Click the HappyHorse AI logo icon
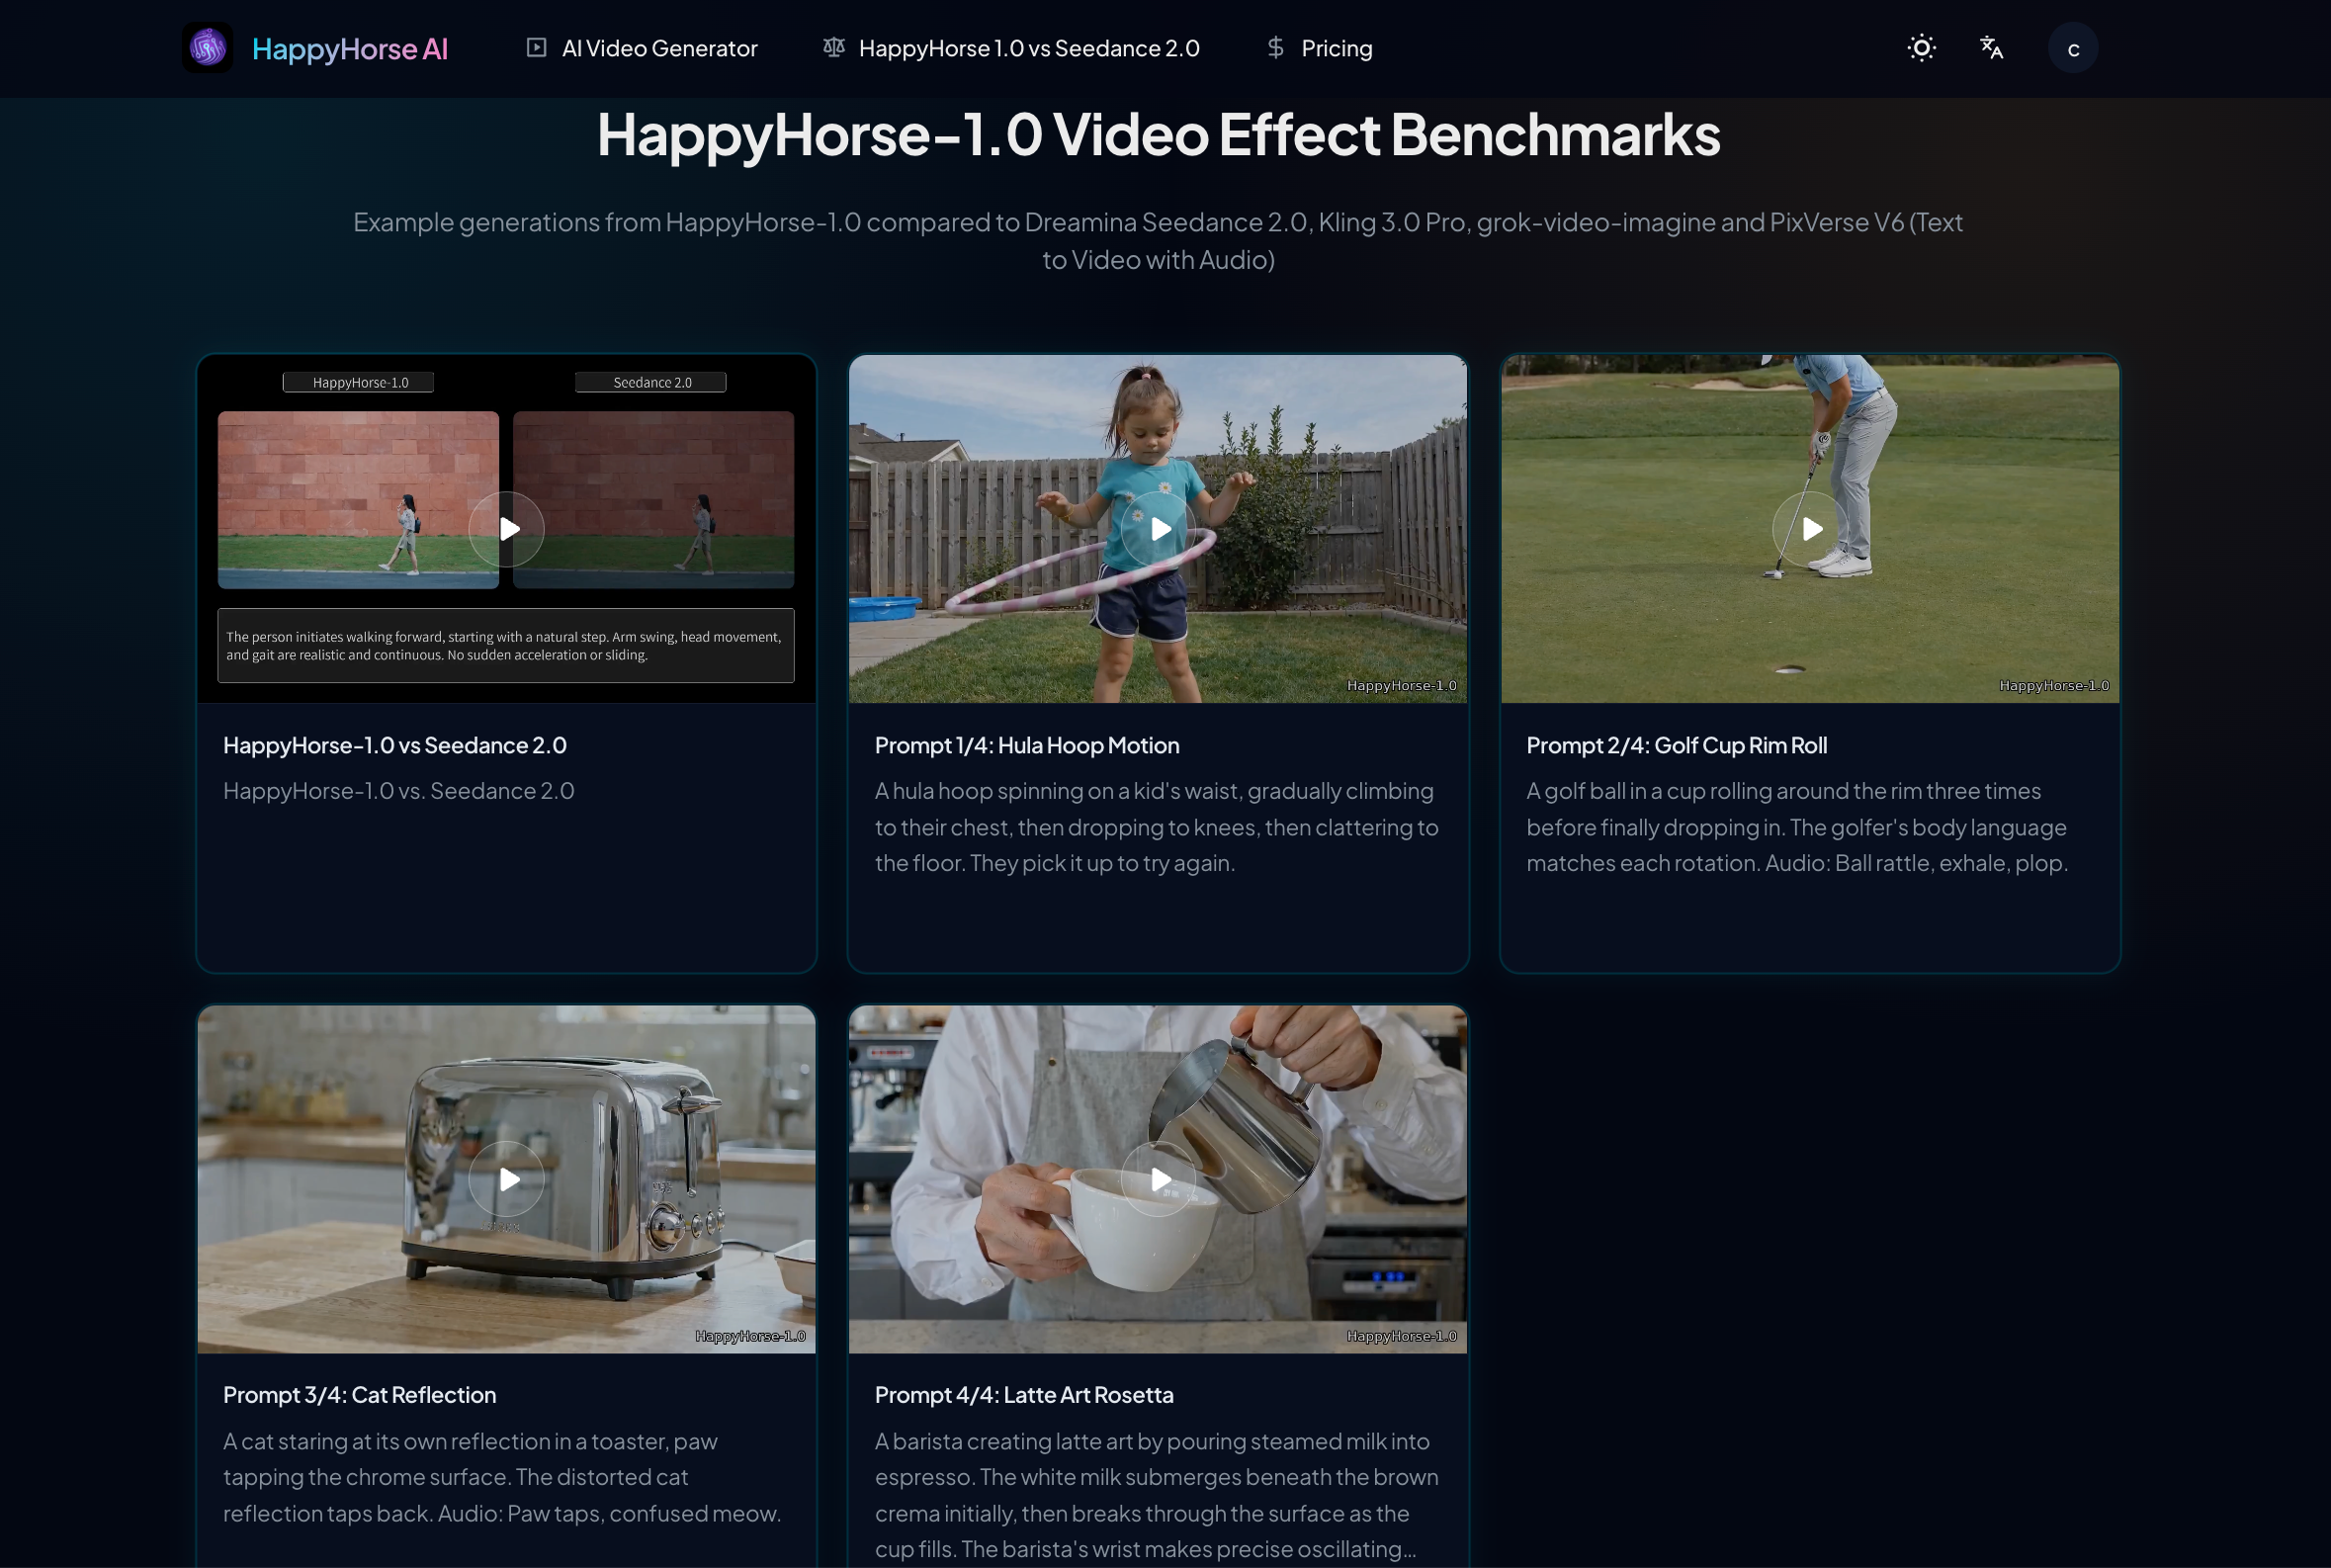This screenshot has width=2331, height=1568. click(208, 47)
